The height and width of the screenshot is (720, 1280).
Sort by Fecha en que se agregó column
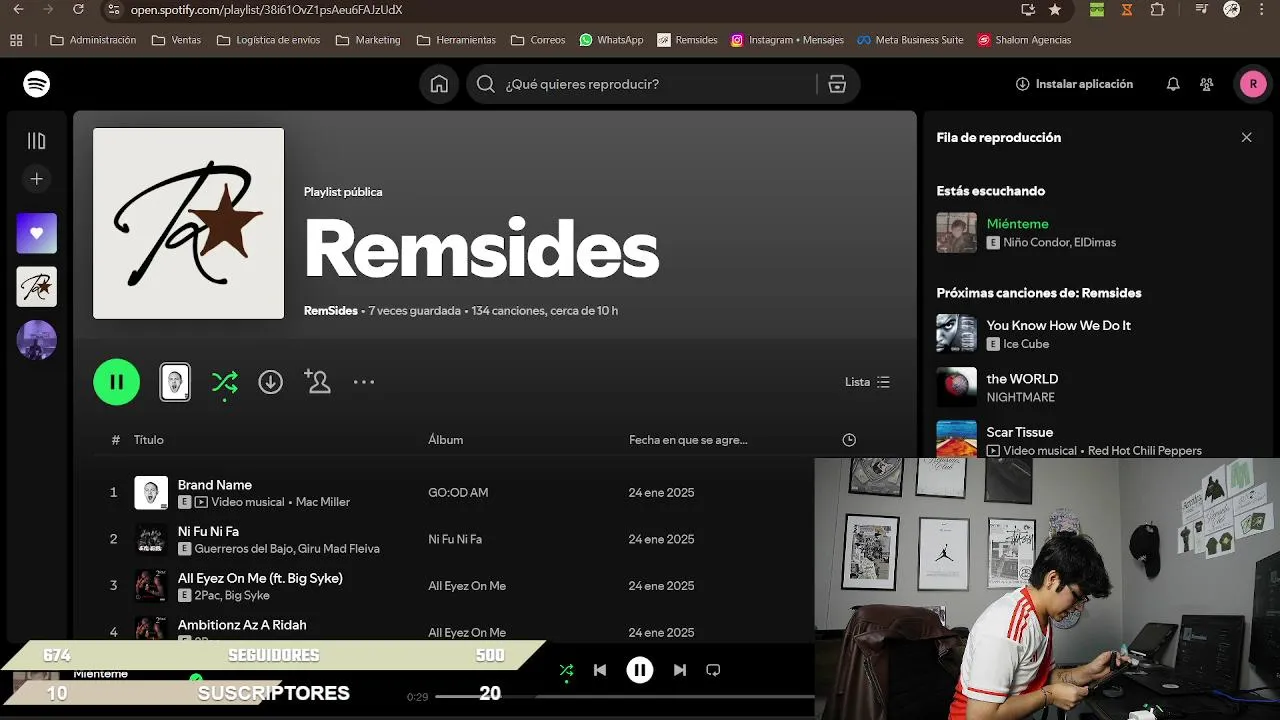click(688, 440)
